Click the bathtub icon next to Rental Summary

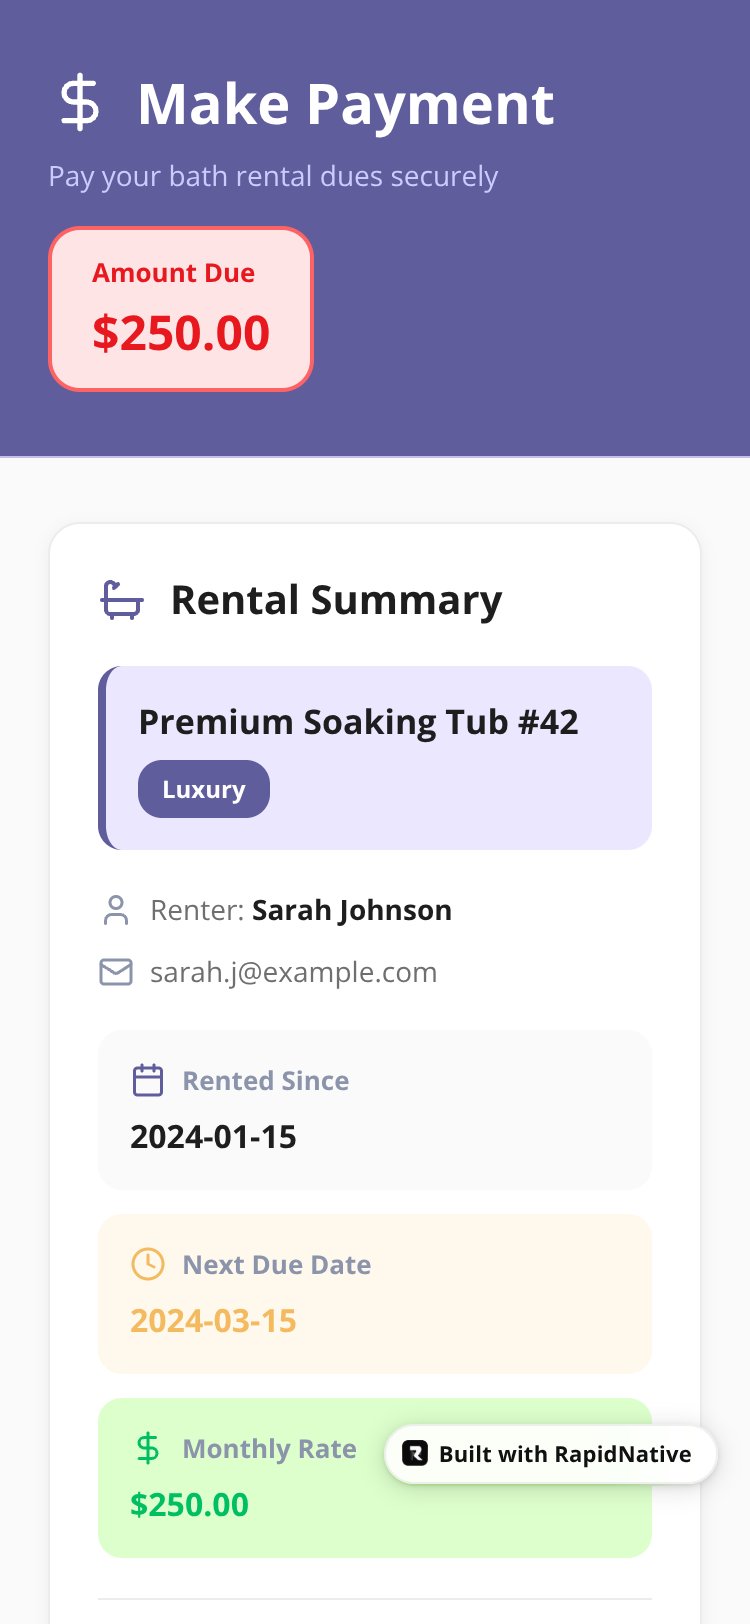coord(122,600)
